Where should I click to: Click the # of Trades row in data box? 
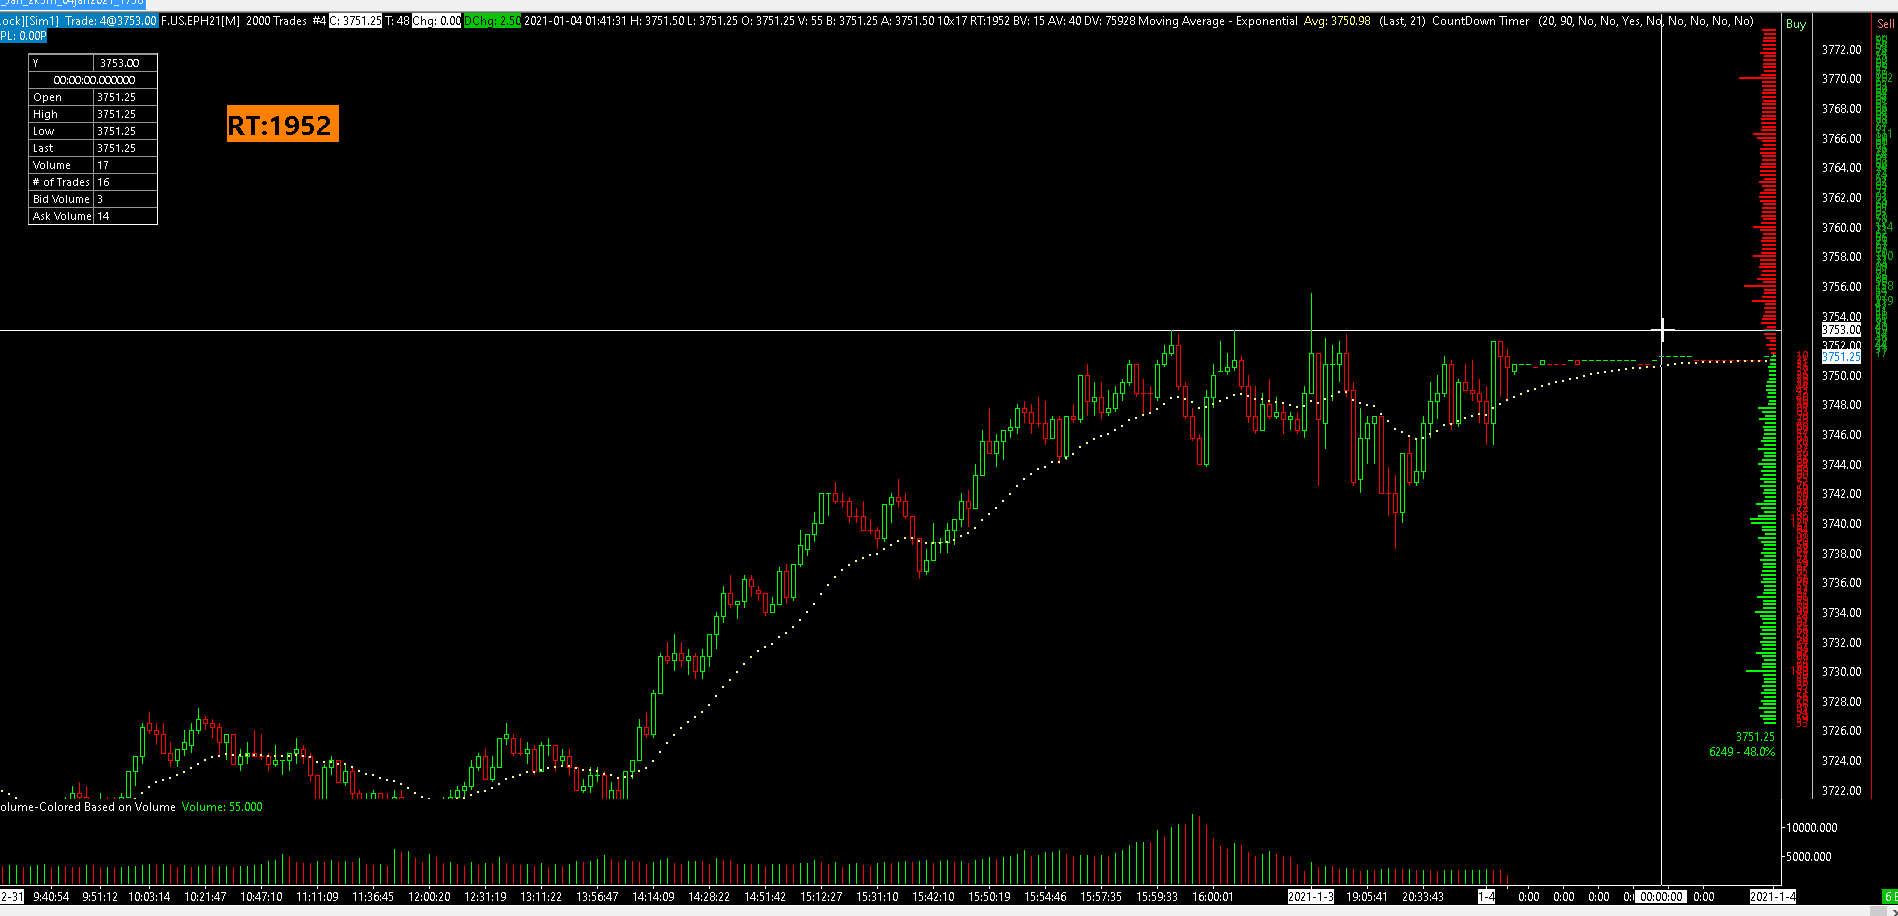(x=93, y=182)
